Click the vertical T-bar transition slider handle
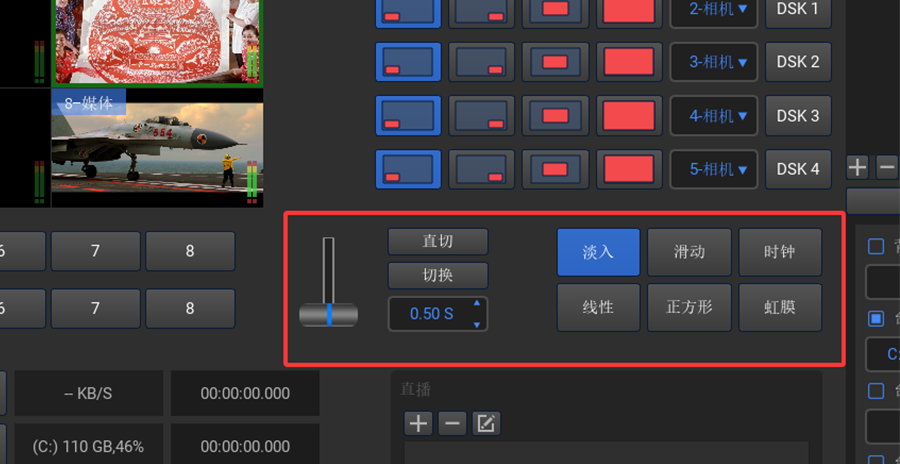The image size is (900, 464). 328,315
